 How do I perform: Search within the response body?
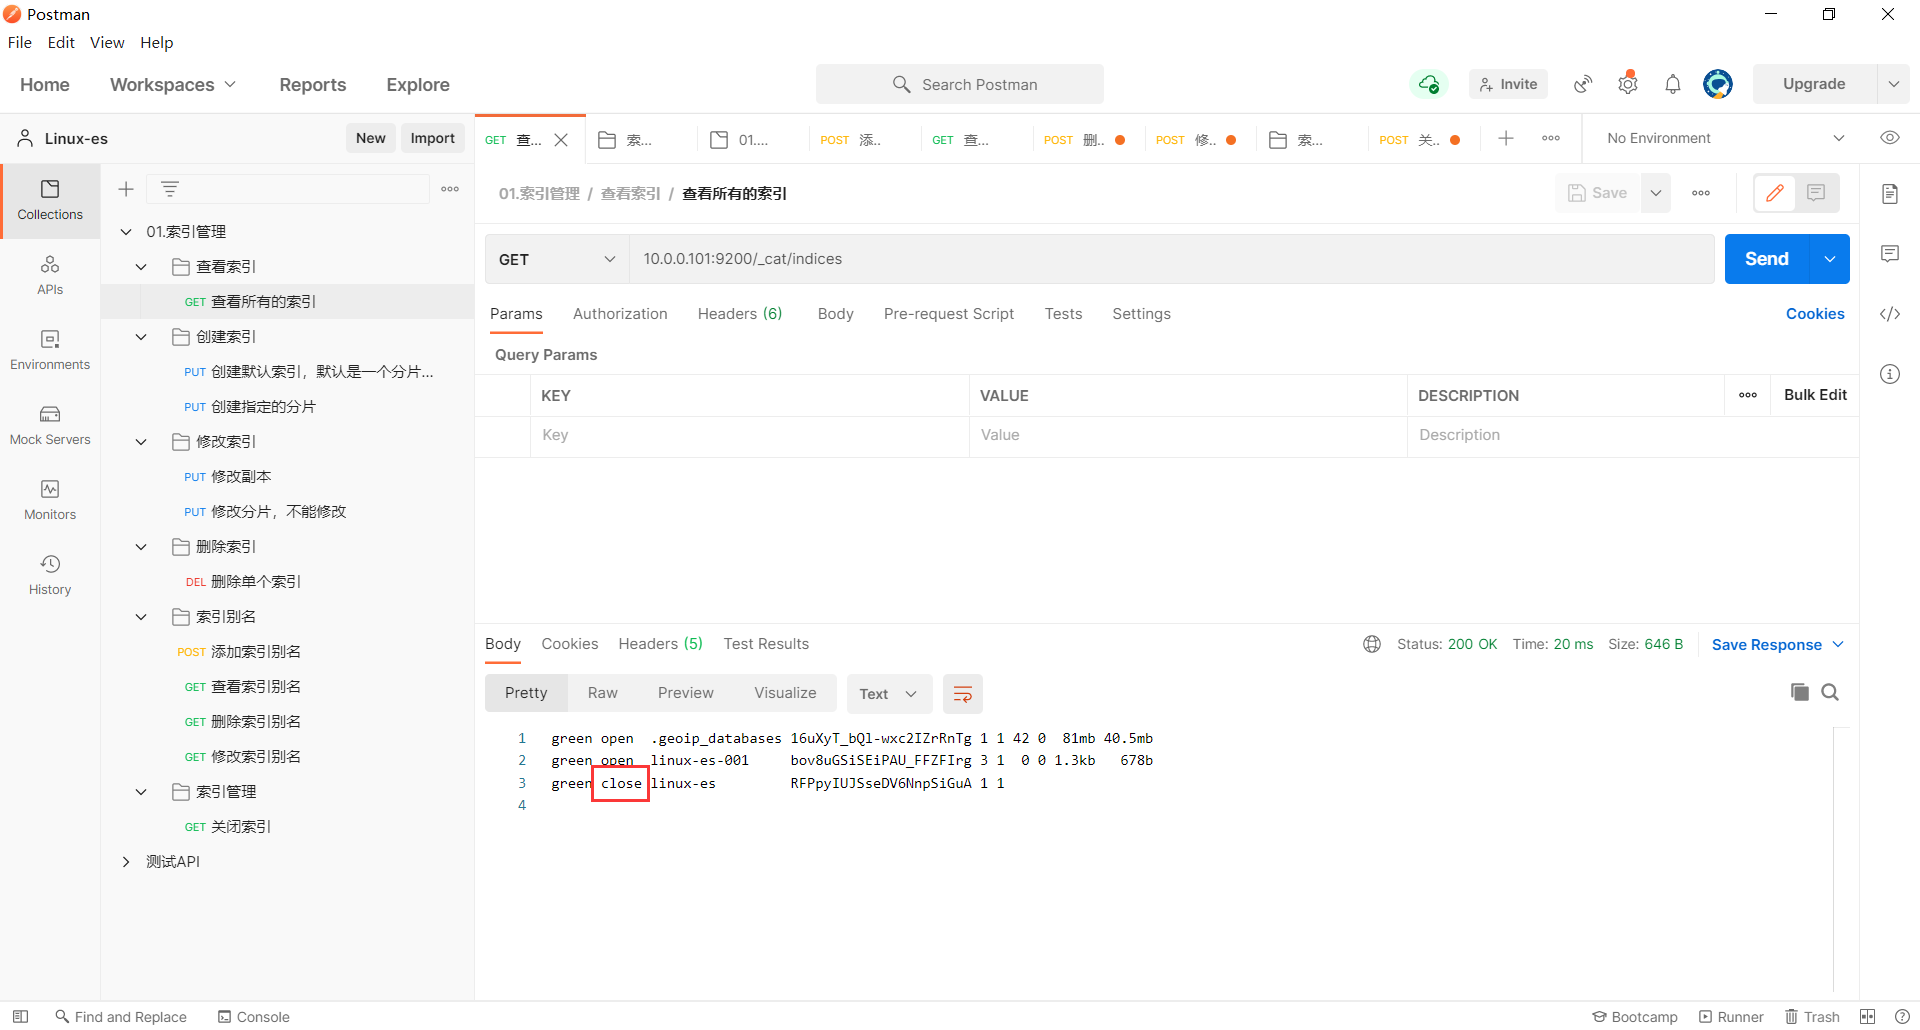click(1830, 692)
